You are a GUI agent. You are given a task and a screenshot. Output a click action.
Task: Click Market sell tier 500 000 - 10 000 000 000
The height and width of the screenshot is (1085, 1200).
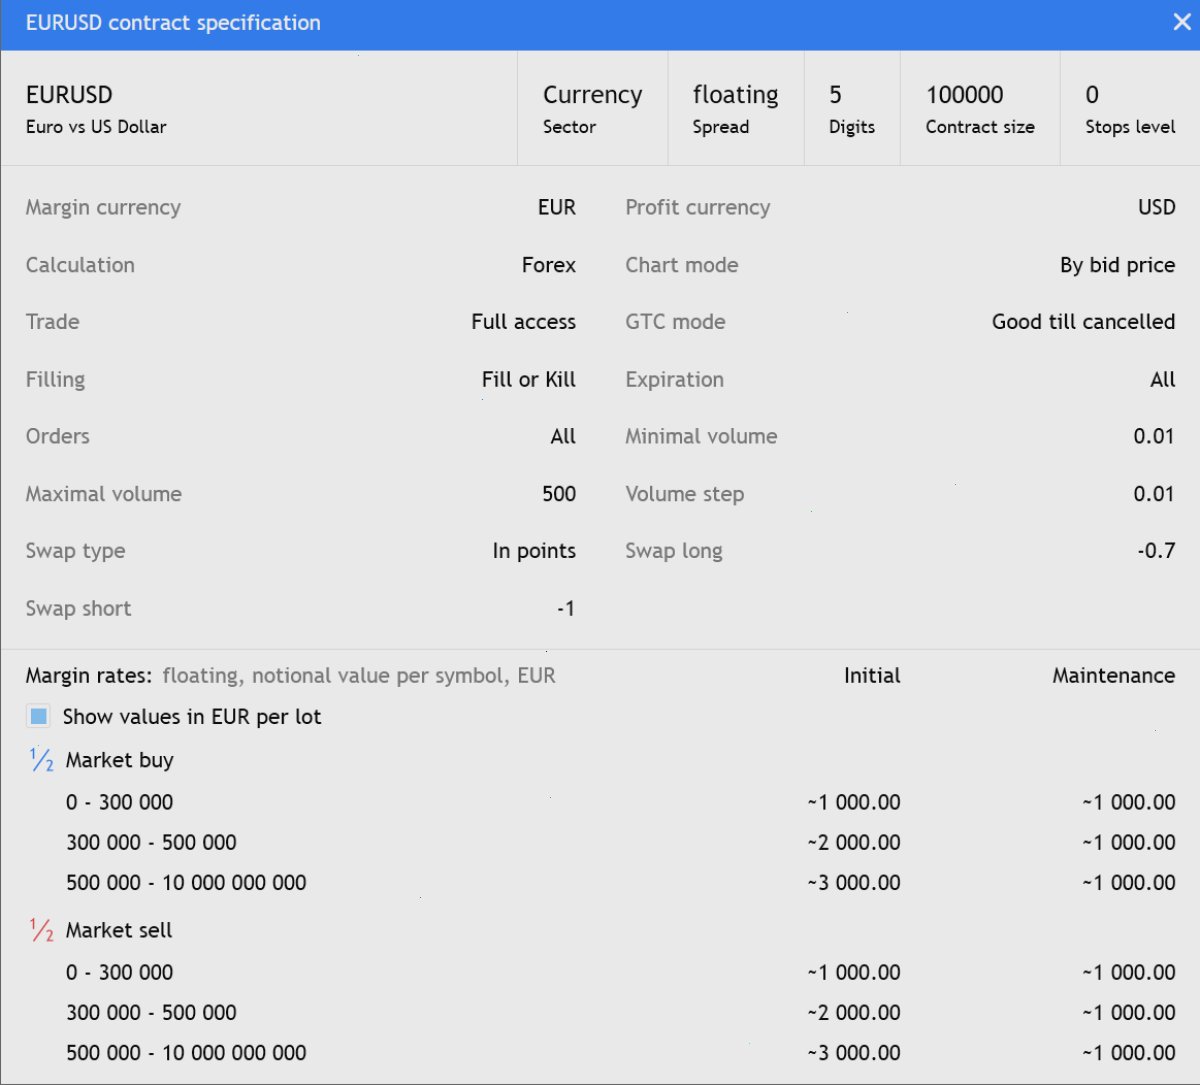187,1053
